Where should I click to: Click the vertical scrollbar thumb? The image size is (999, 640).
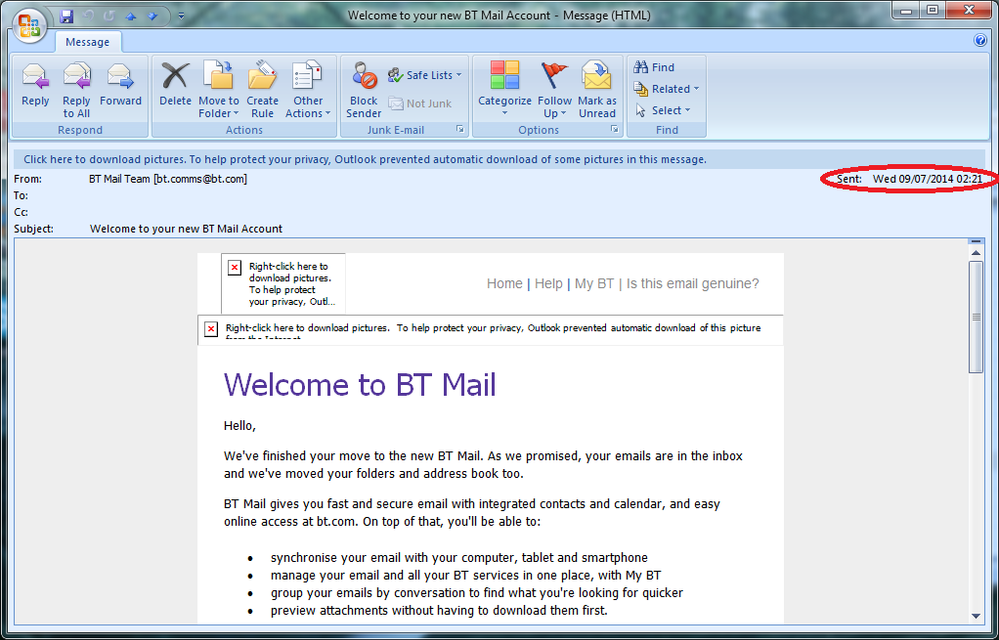(975, 316)
